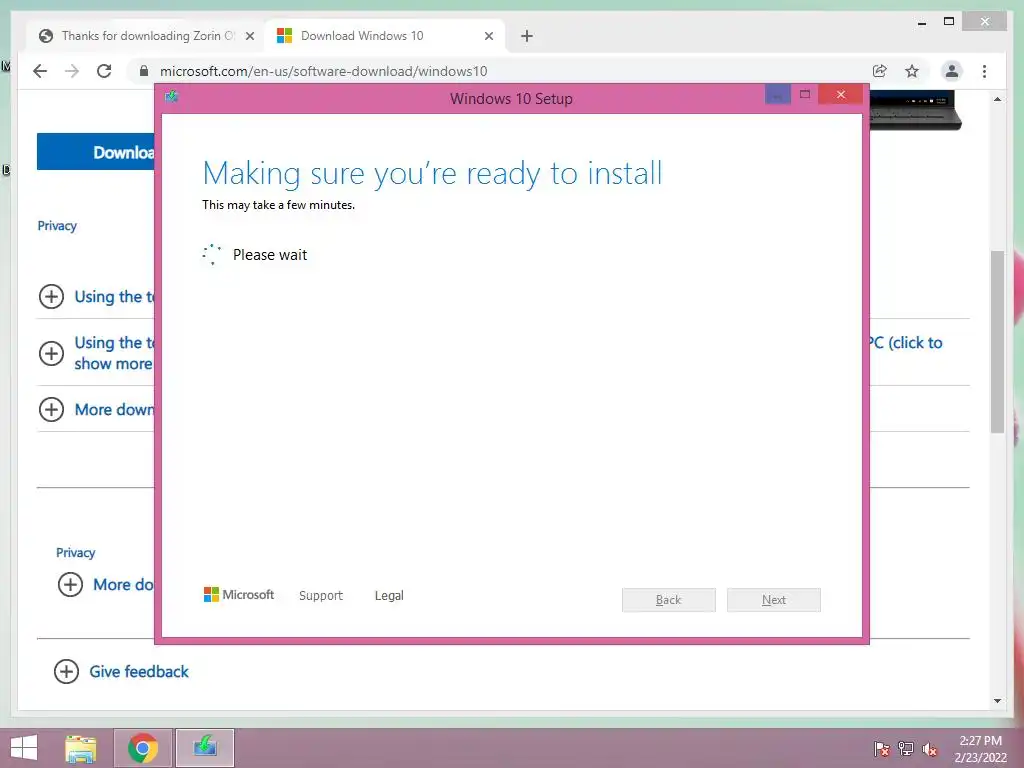Click the Give feedback link text

138,671
